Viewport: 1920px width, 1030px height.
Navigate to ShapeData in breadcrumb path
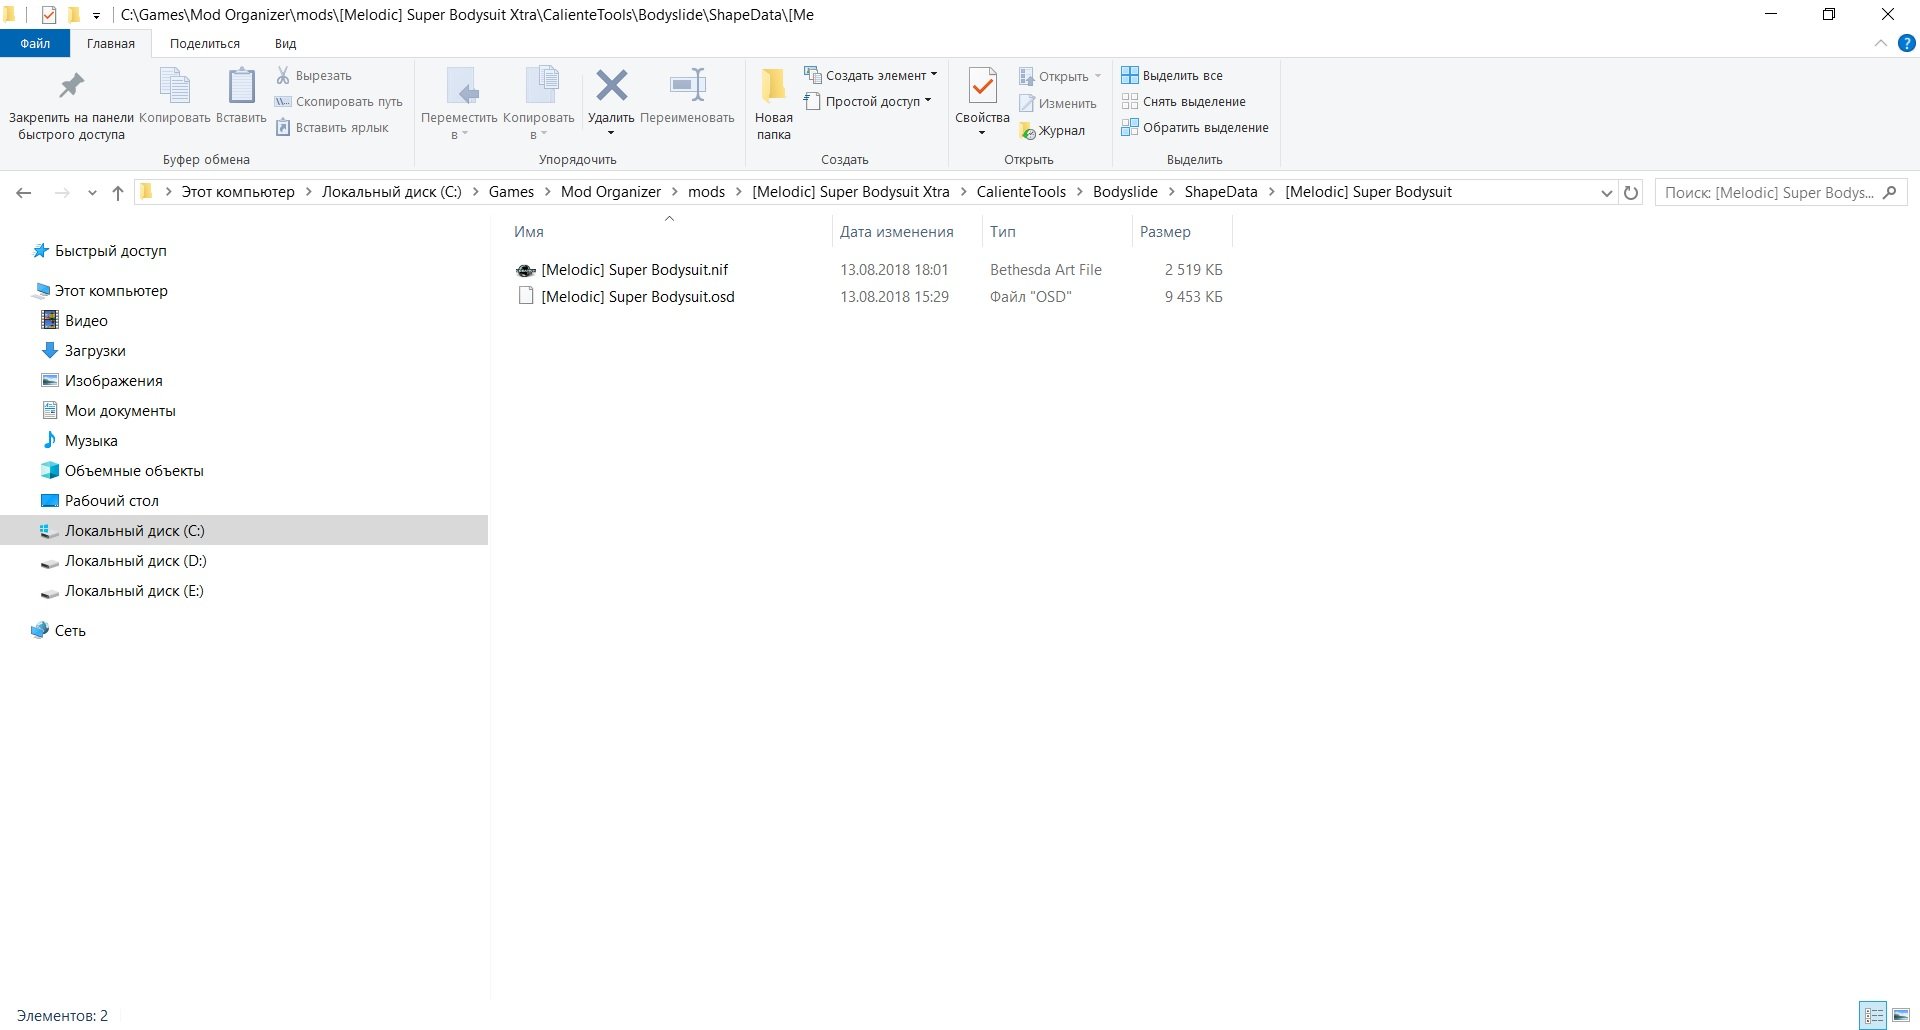(1220, 192)
